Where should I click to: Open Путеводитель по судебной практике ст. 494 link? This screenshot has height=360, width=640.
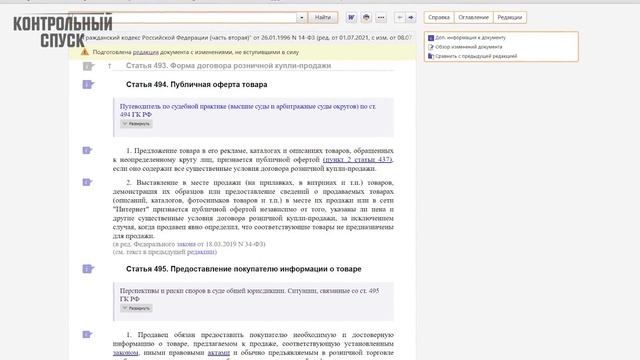point(248,111)
